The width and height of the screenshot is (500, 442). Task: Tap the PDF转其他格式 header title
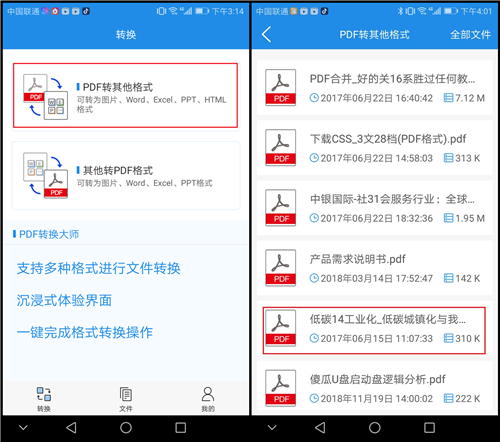(374, 35)
